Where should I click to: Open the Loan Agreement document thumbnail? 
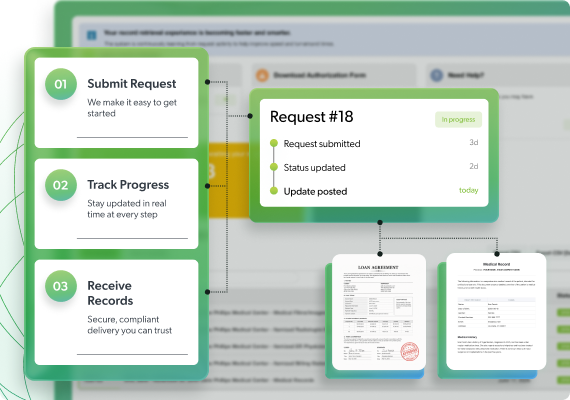379,312
